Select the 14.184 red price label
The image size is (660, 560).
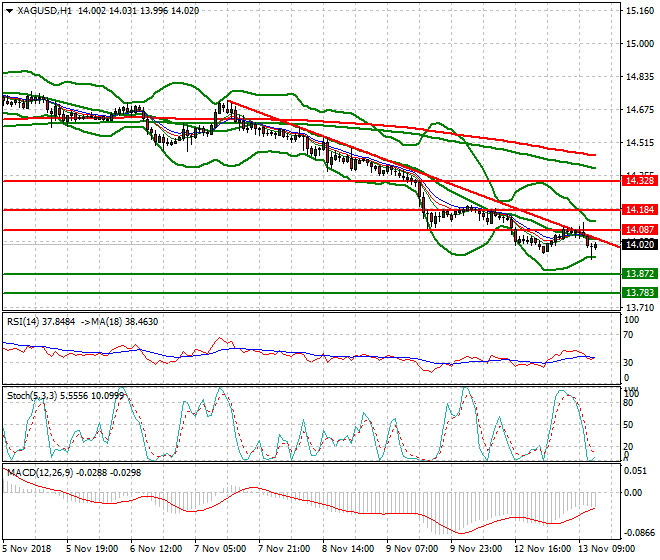[x=639, y=210]
